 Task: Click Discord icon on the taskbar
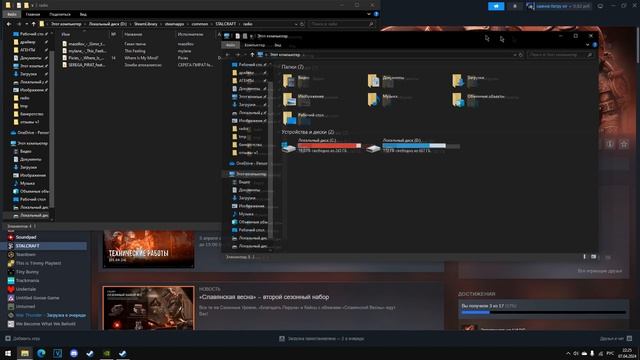click(74, 353)
